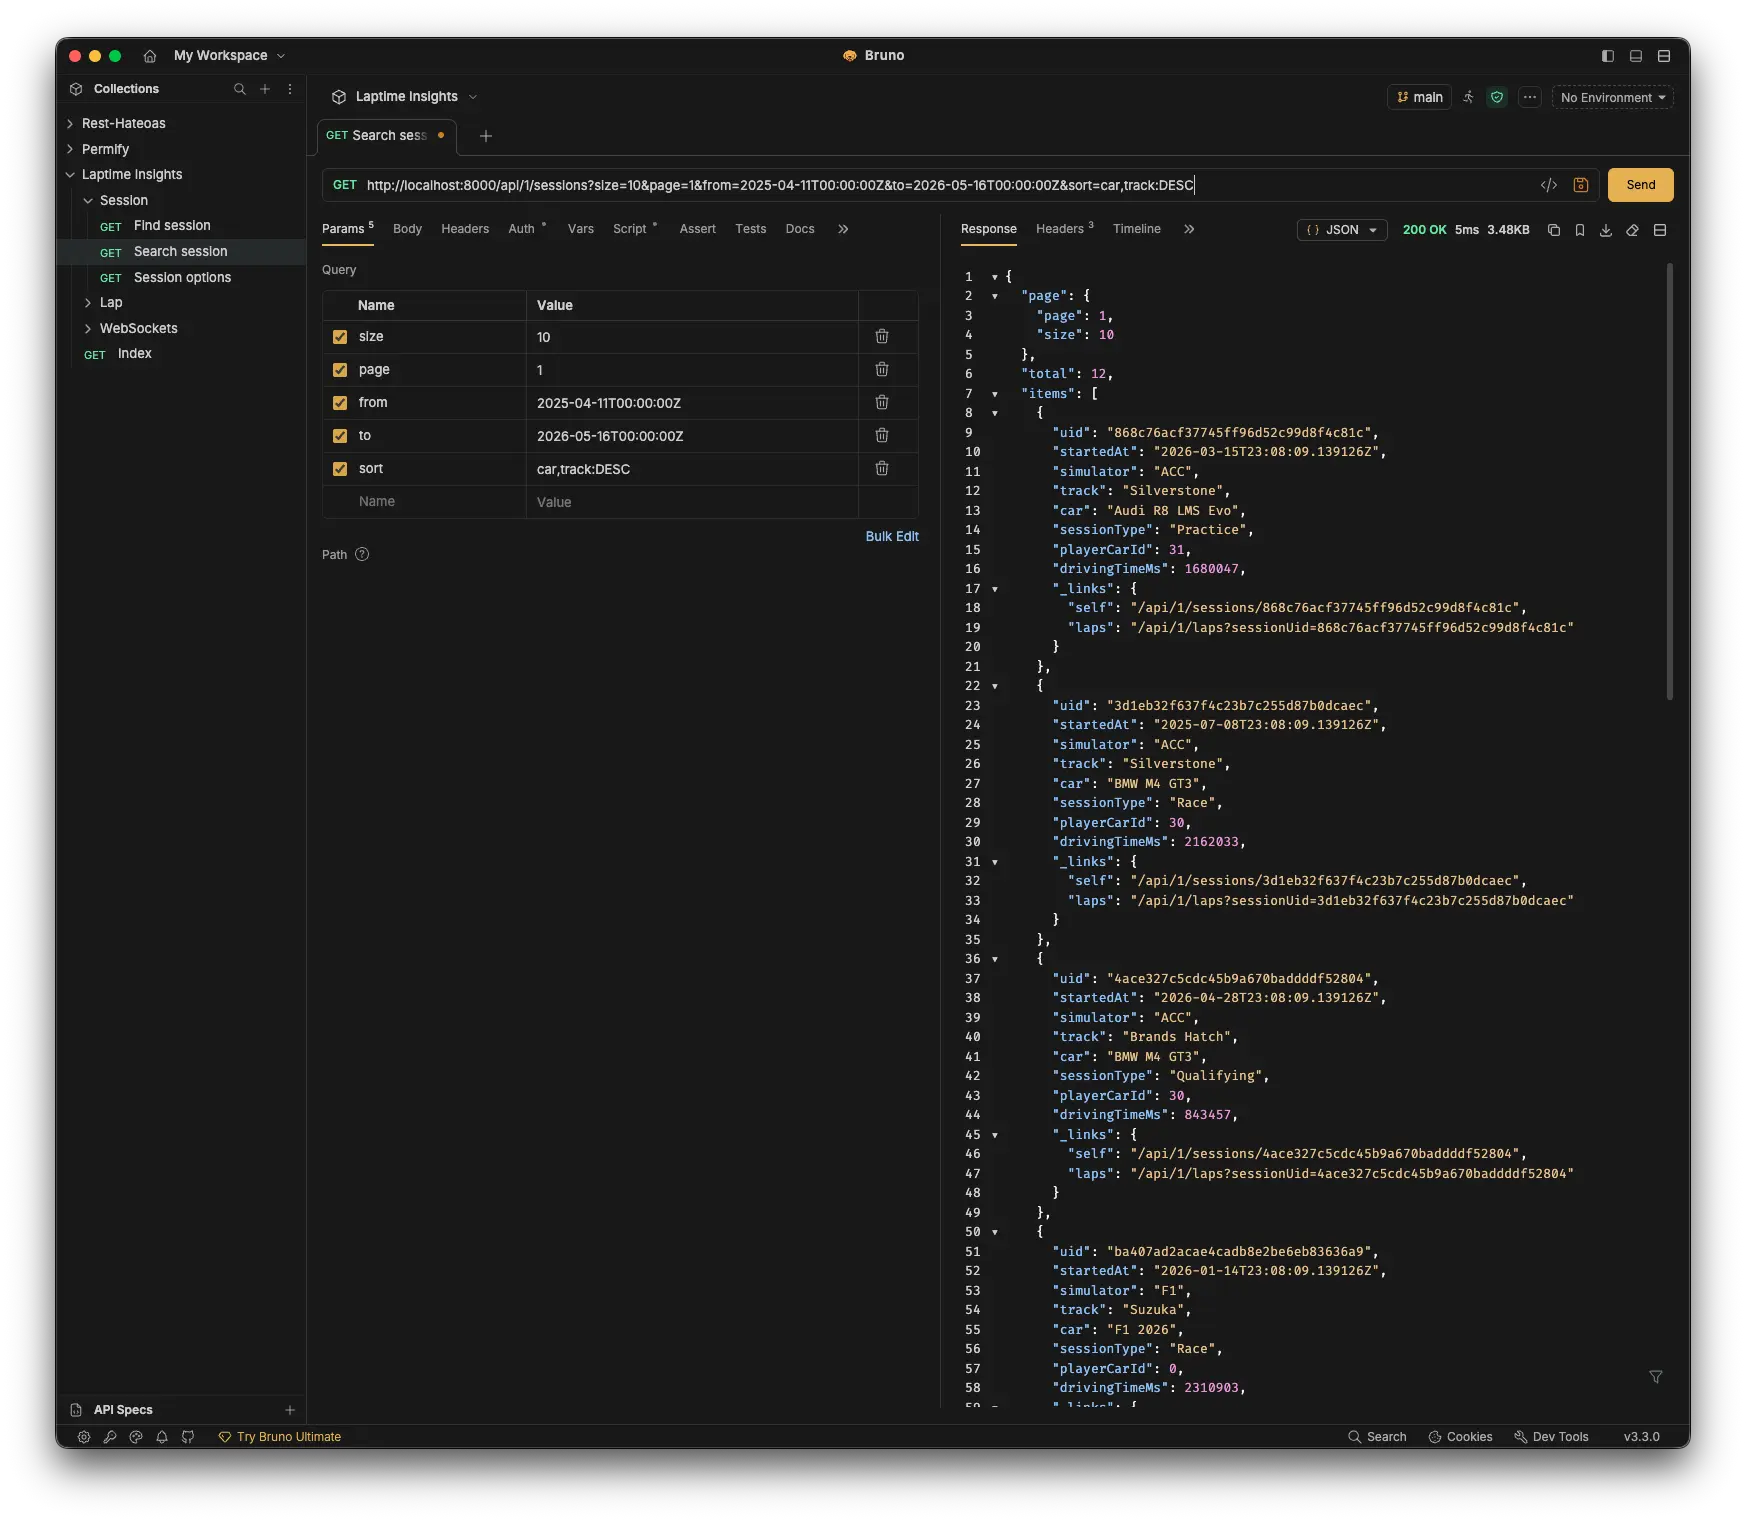
Task: Click the main git branch button
Action: coord(1420,97)
